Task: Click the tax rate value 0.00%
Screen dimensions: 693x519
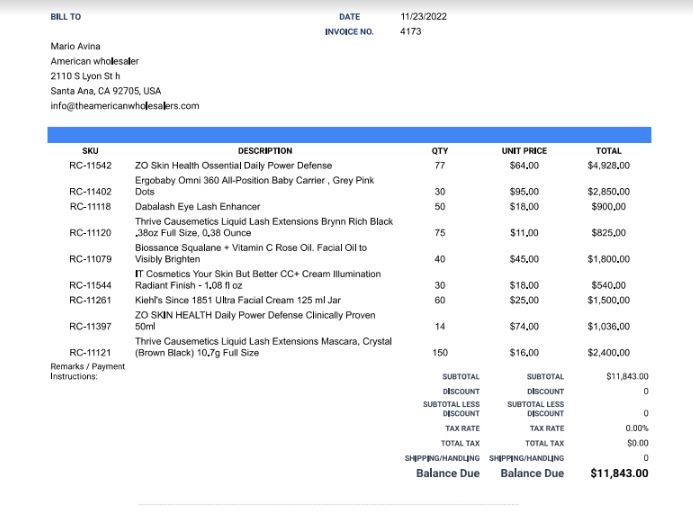Action: click(x=637, y=428)
